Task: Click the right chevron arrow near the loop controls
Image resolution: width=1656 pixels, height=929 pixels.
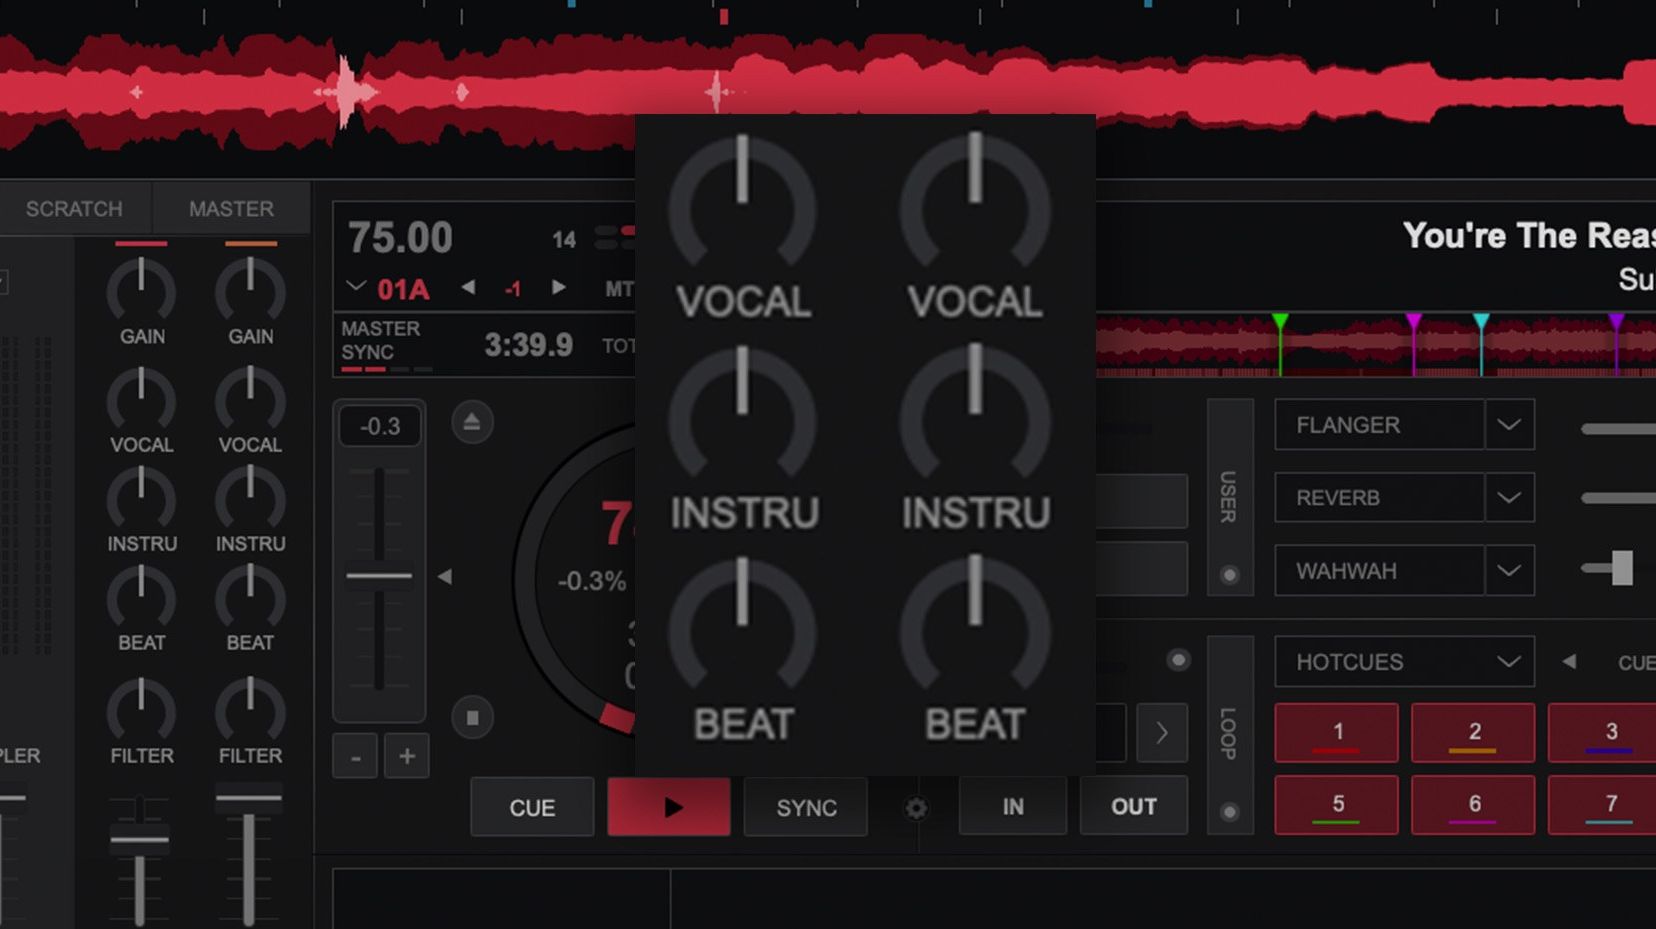Action: coord(1162,733)
